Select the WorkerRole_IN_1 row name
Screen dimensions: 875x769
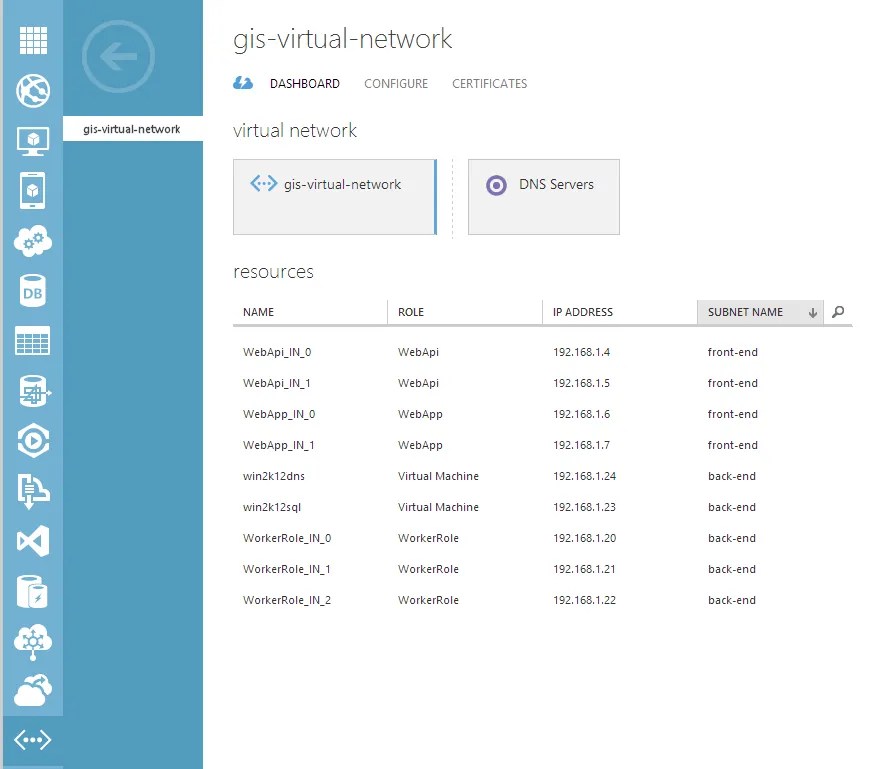pyautogui.click(x=286, y=569)
